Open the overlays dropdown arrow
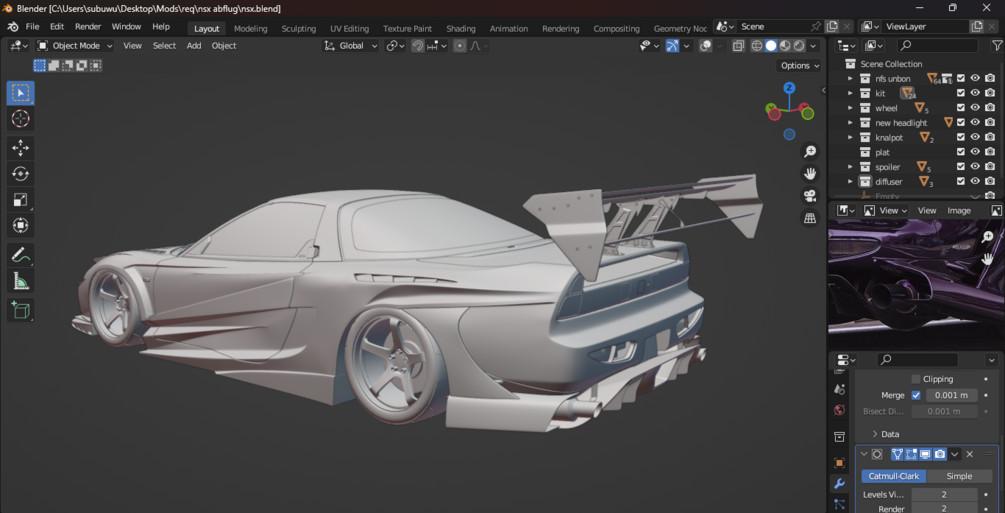Viewport: 1005px width, 513px height. pyautogui.click(x=721, y=46)
